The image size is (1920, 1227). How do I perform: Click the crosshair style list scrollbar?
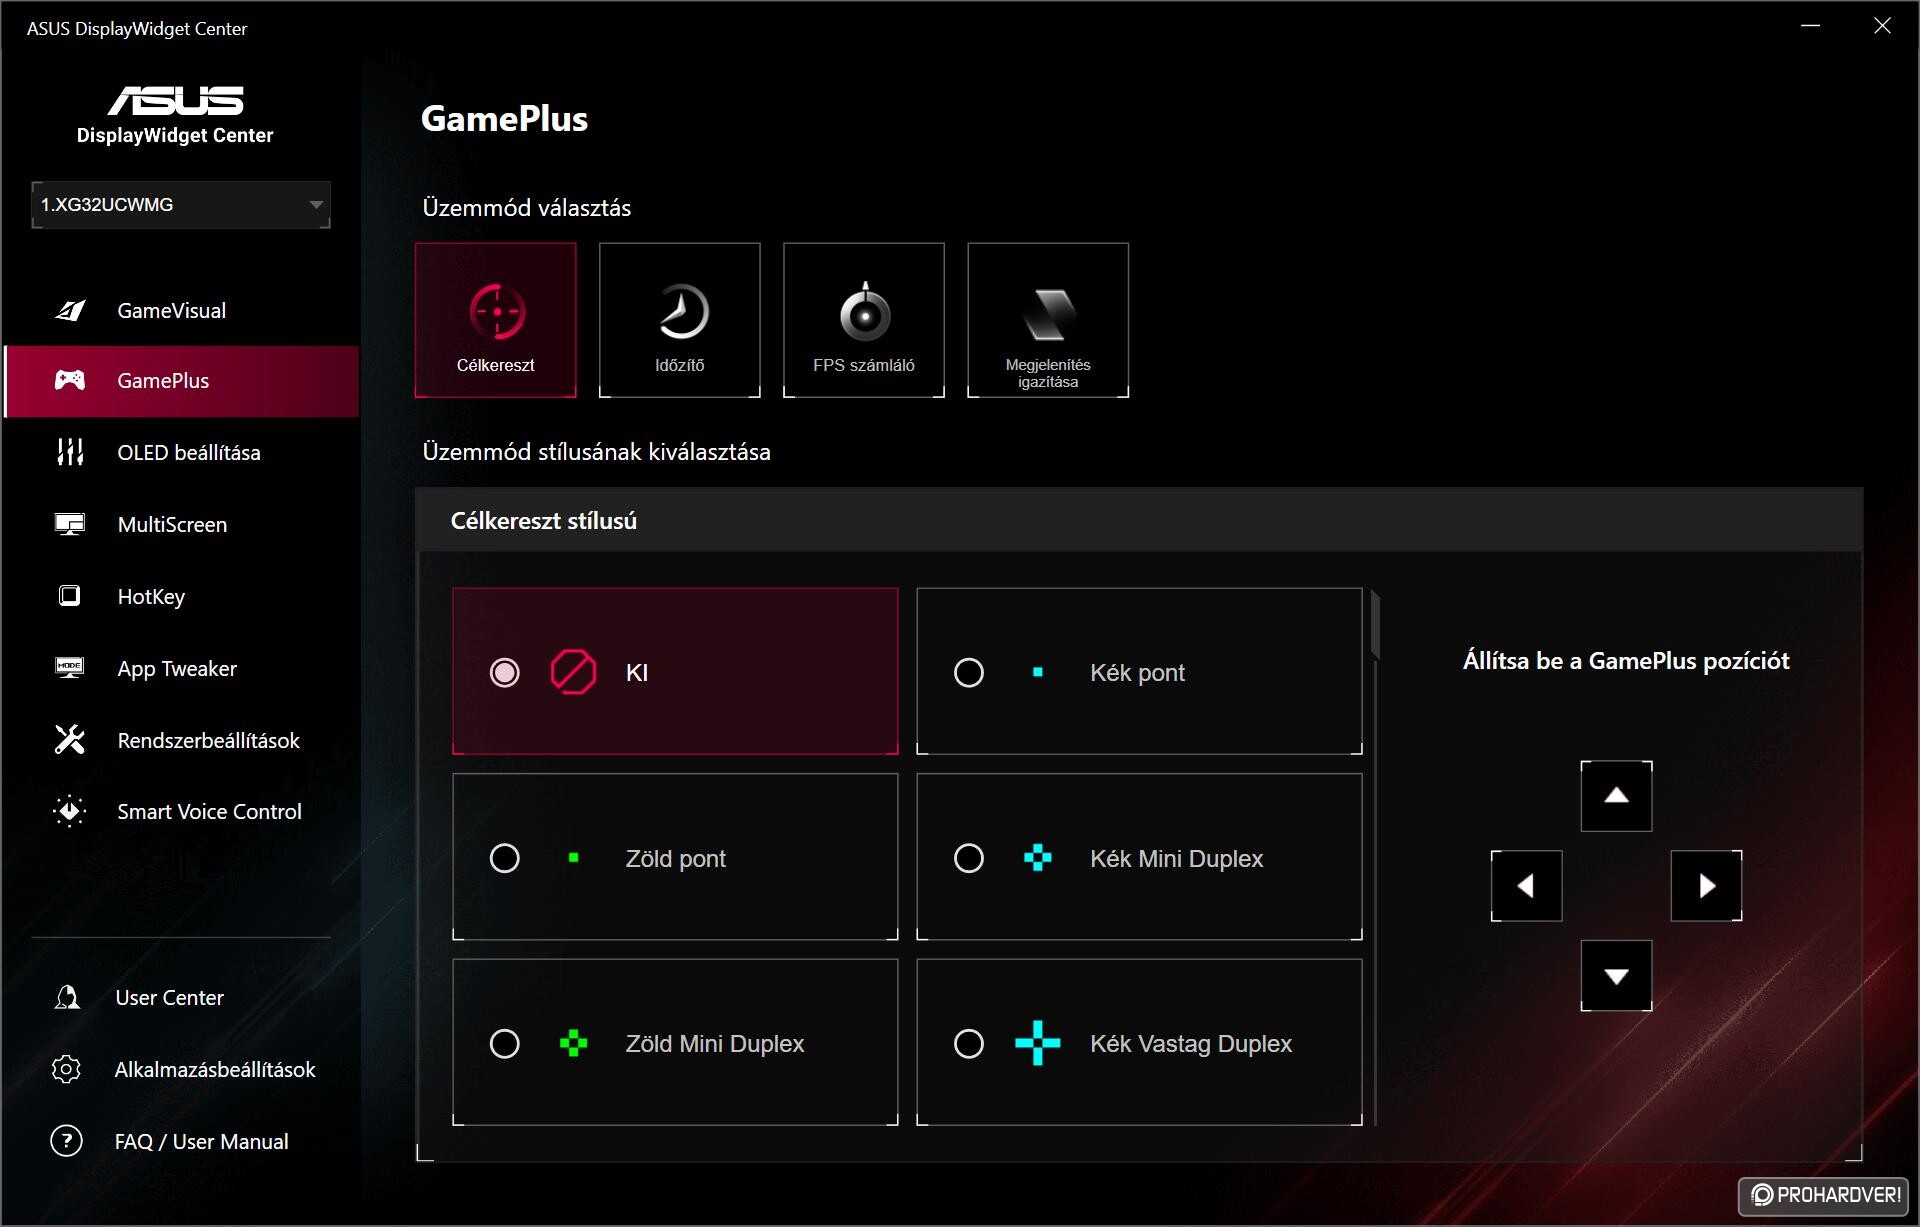pyautogui.click(x=1376, y=625)
